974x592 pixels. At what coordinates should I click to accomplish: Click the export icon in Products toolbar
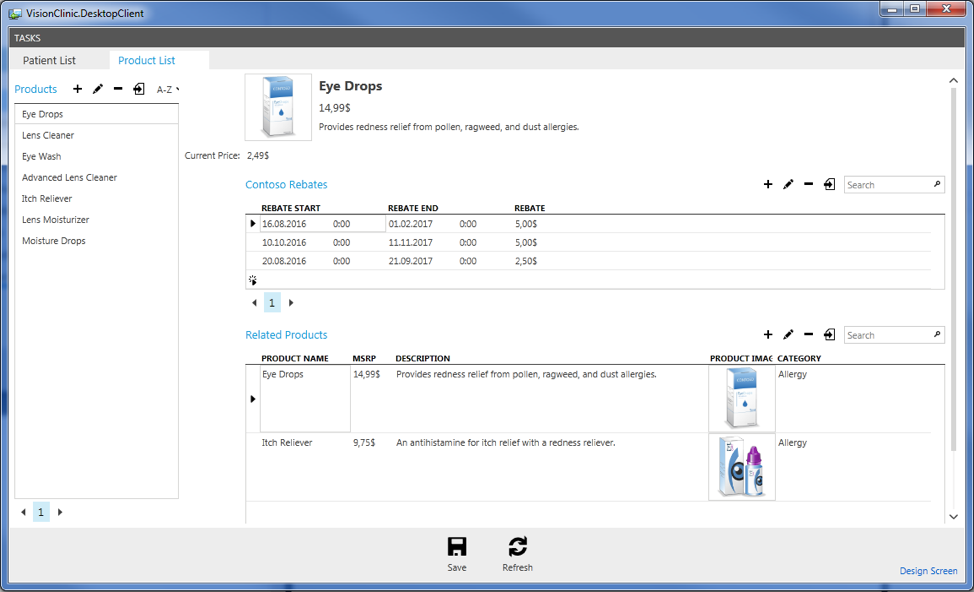pyautogui.click(x=139, y=89)
